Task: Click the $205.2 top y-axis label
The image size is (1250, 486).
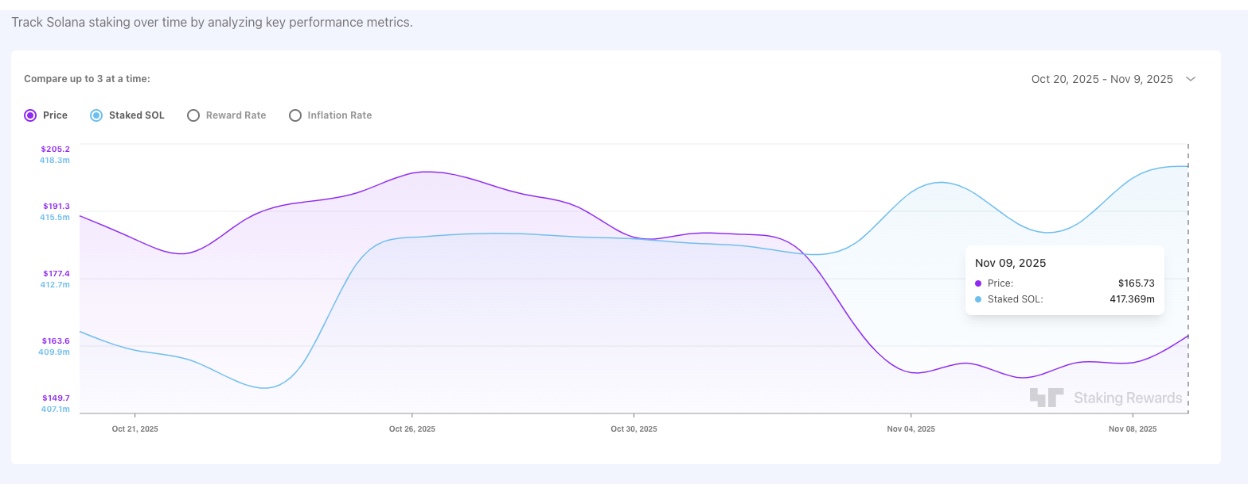Action: [x=56, y=149]
